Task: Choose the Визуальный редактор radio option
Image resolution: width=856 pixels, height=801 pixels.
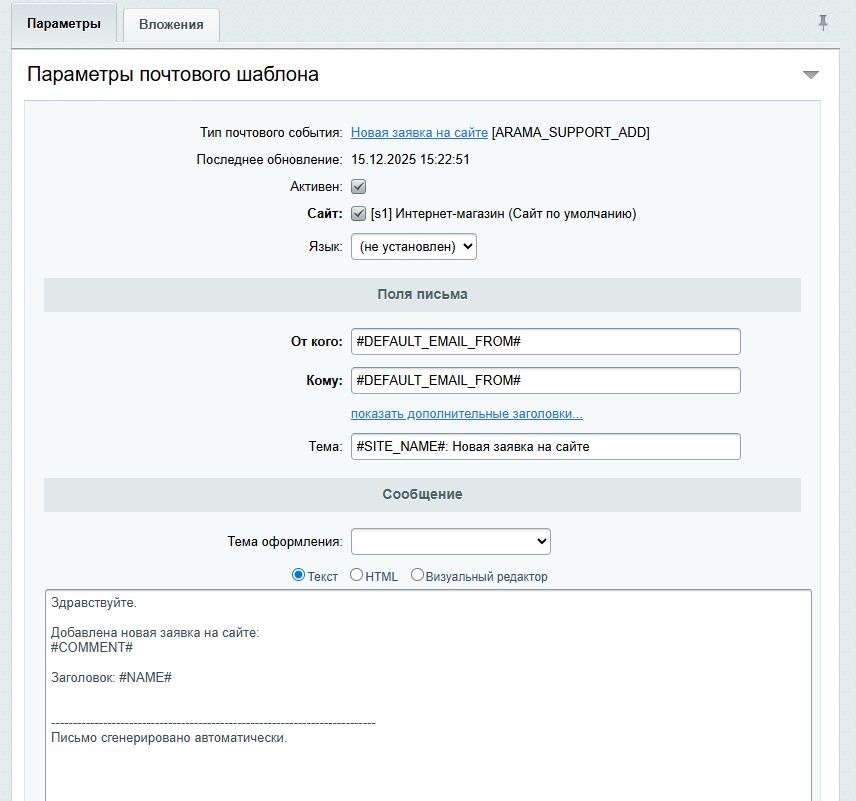Action: coord(417,575)
